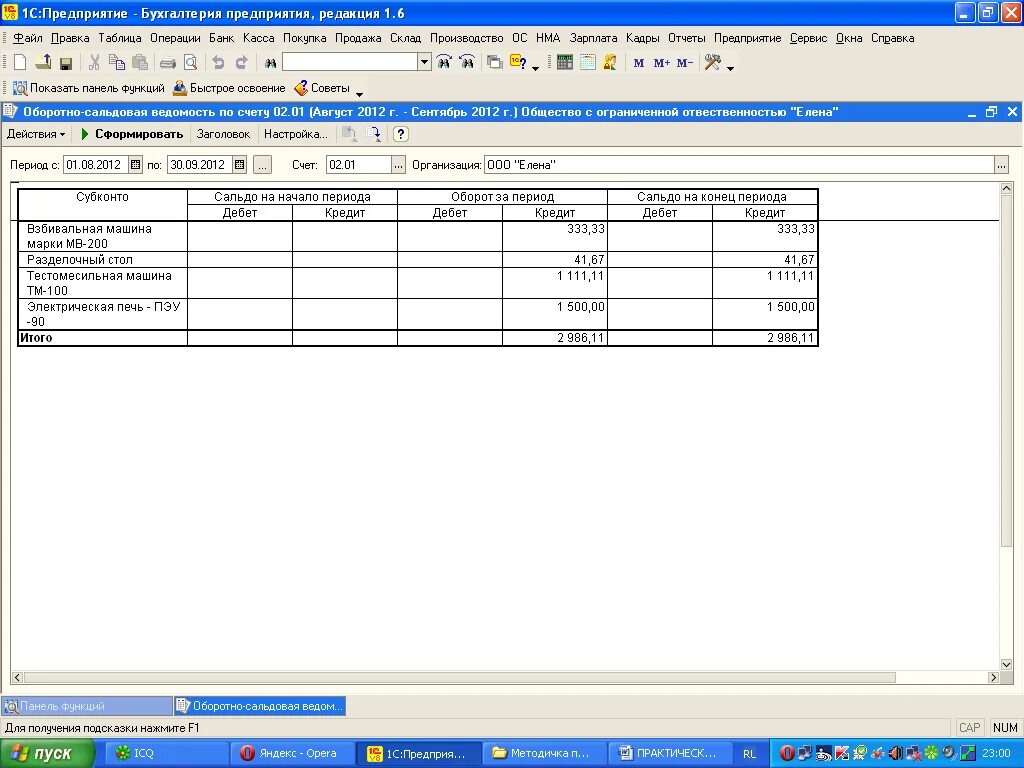The image size is (1024, 768).
Task: Click the Тестомесильная машина ТМ-100 row
Action: [x=417, y=283]
